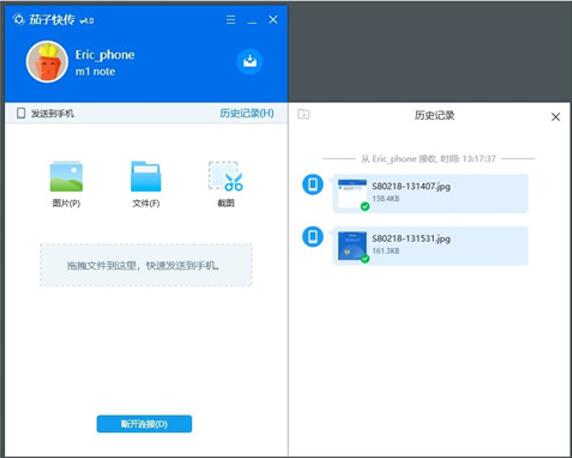This screenshot has height=458, width=572.
Task: Click the 截图 label text
Action: coord(226,203)
